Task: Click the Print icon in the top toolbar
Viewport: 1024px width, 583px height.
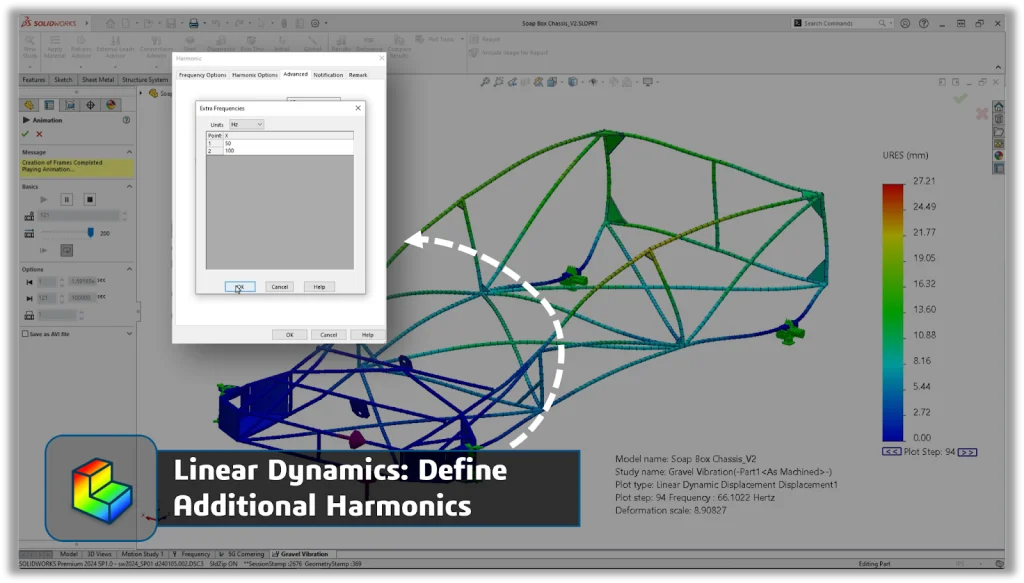Action: coord(193,23)
